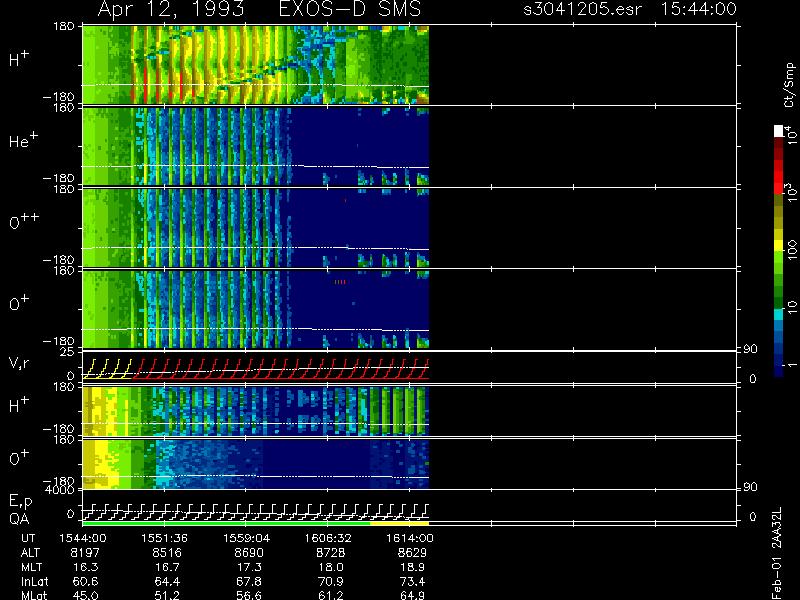Click the H+ label above the He+ label
800x600 pixels.
click(x=19, y=59)
